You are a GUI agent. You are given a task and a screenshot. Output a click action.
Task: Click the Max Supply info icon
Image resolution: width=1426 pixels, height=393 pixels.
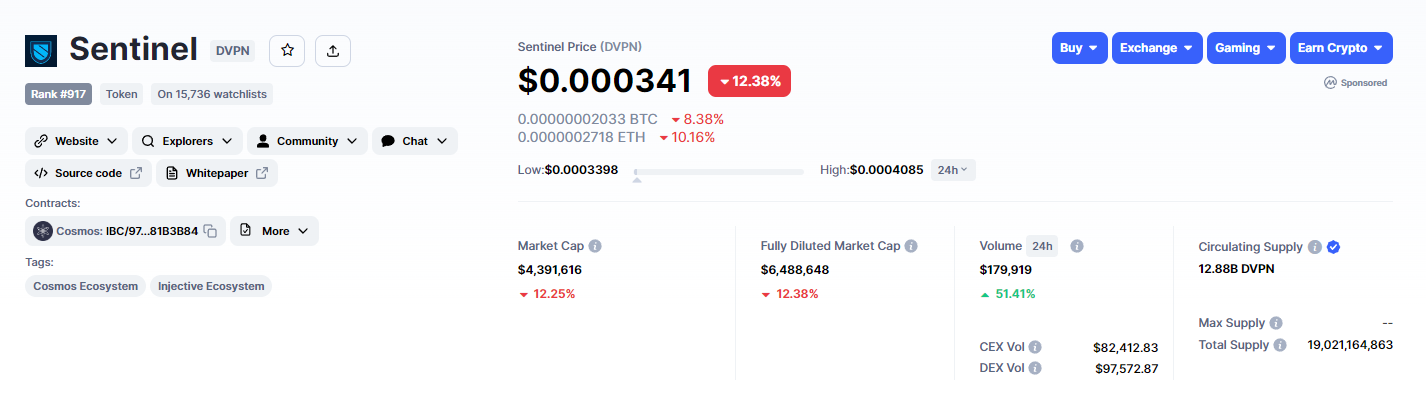[1277, 324]
